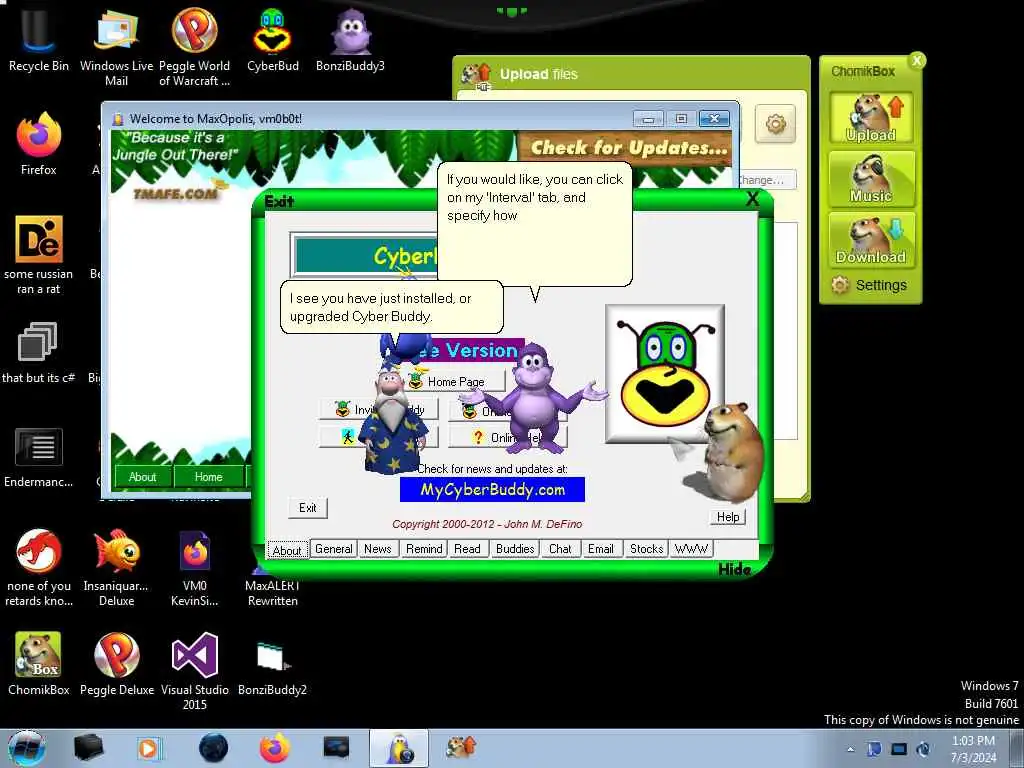The width and height of the screenshot is (1024, 768).
Task: Click Home button in MaxOpolis window
Action: click(208, 477)
